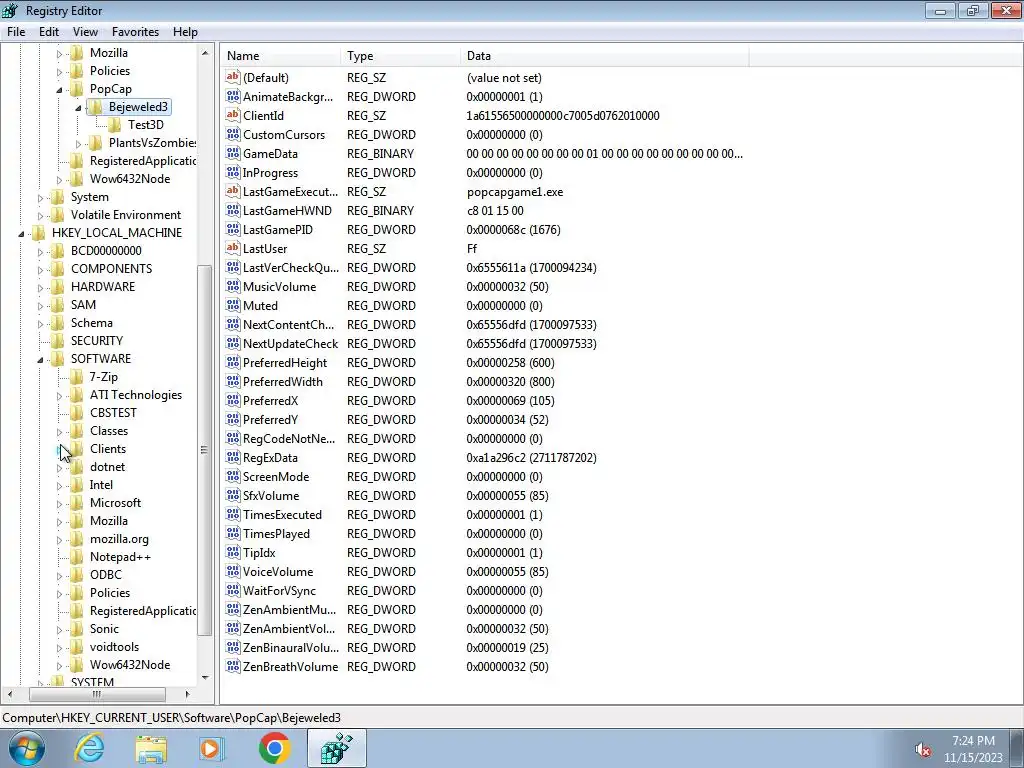
Task: Collapse the Bejeweled3 key
Action: pyautogui.click(x=78, y=108)
